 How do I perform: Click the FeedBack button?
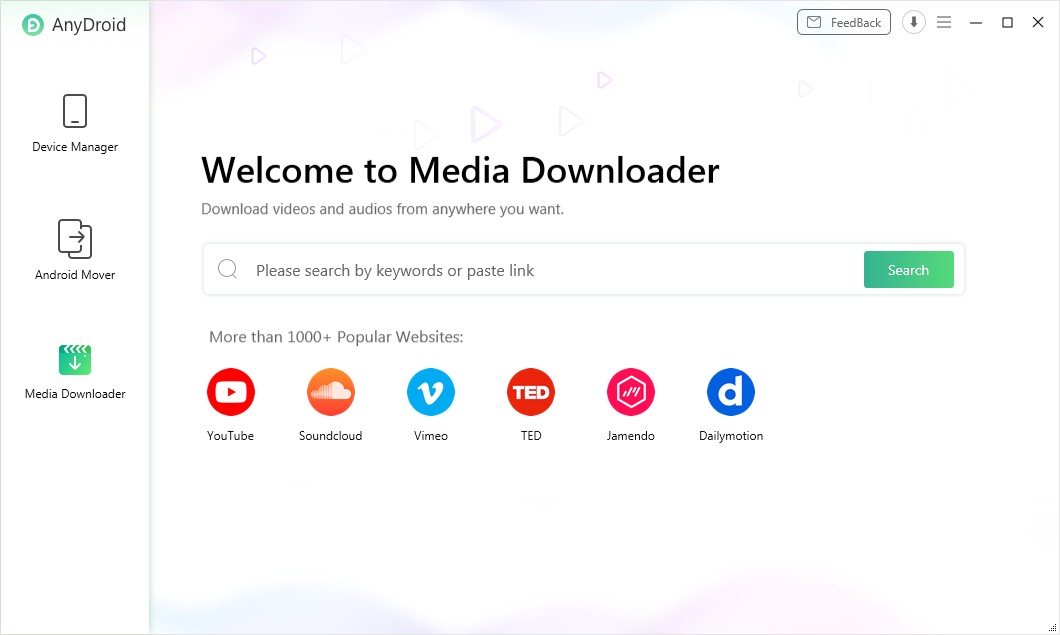[x=843, y=22]
